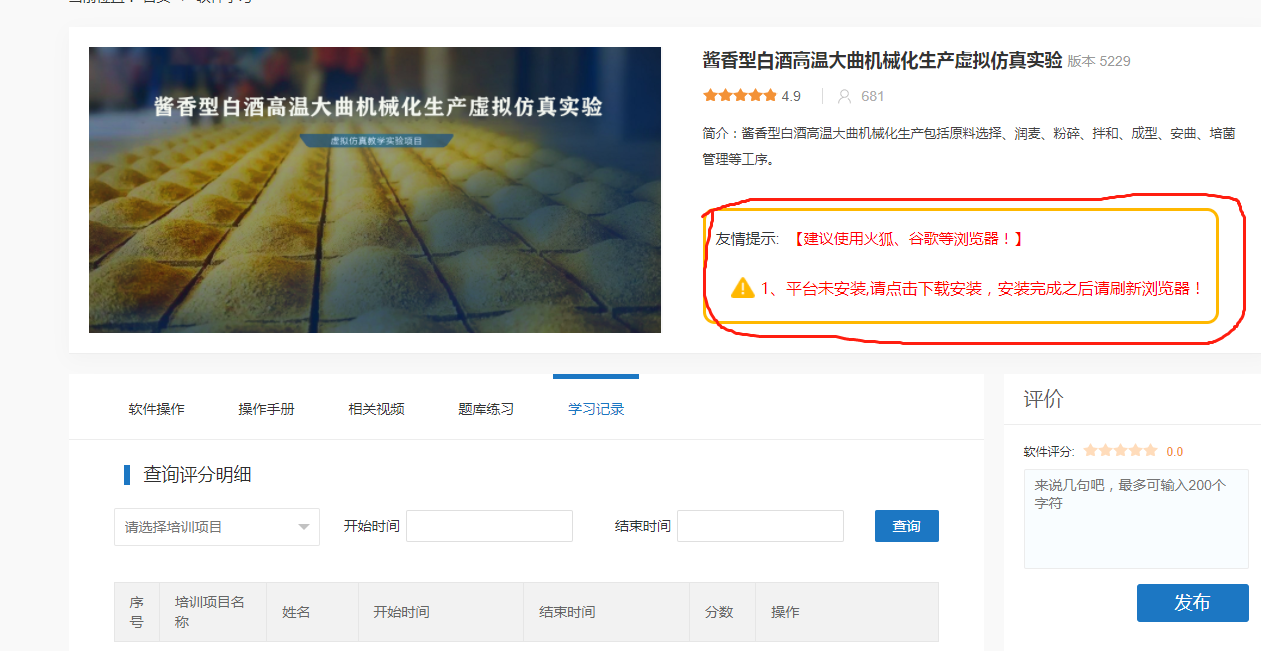Click the 学习记录 tab
This screenshot has width=1261, height=651.
point(596,409)
